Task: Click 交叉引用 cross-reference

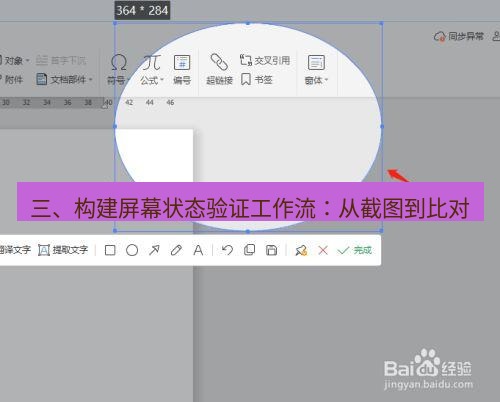Action: [265, 60]
